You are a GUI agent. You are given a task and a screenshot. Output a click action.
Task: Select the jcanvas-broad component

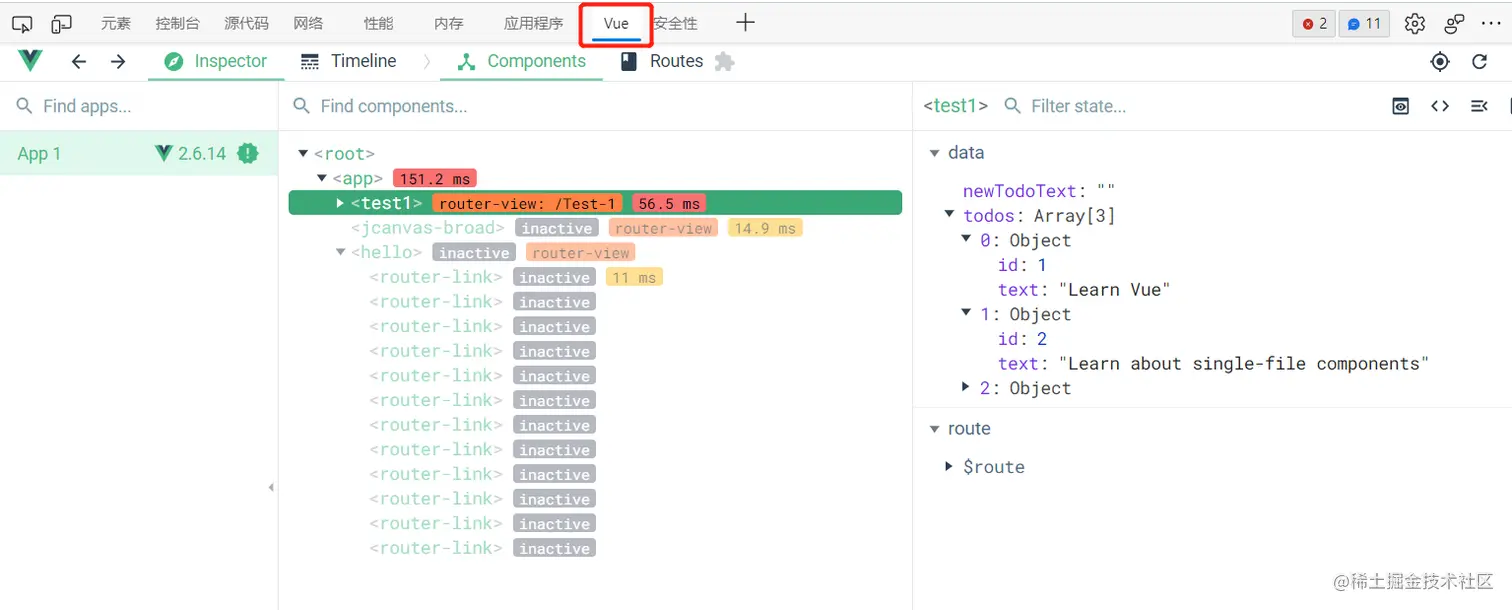tap(427, 228)
